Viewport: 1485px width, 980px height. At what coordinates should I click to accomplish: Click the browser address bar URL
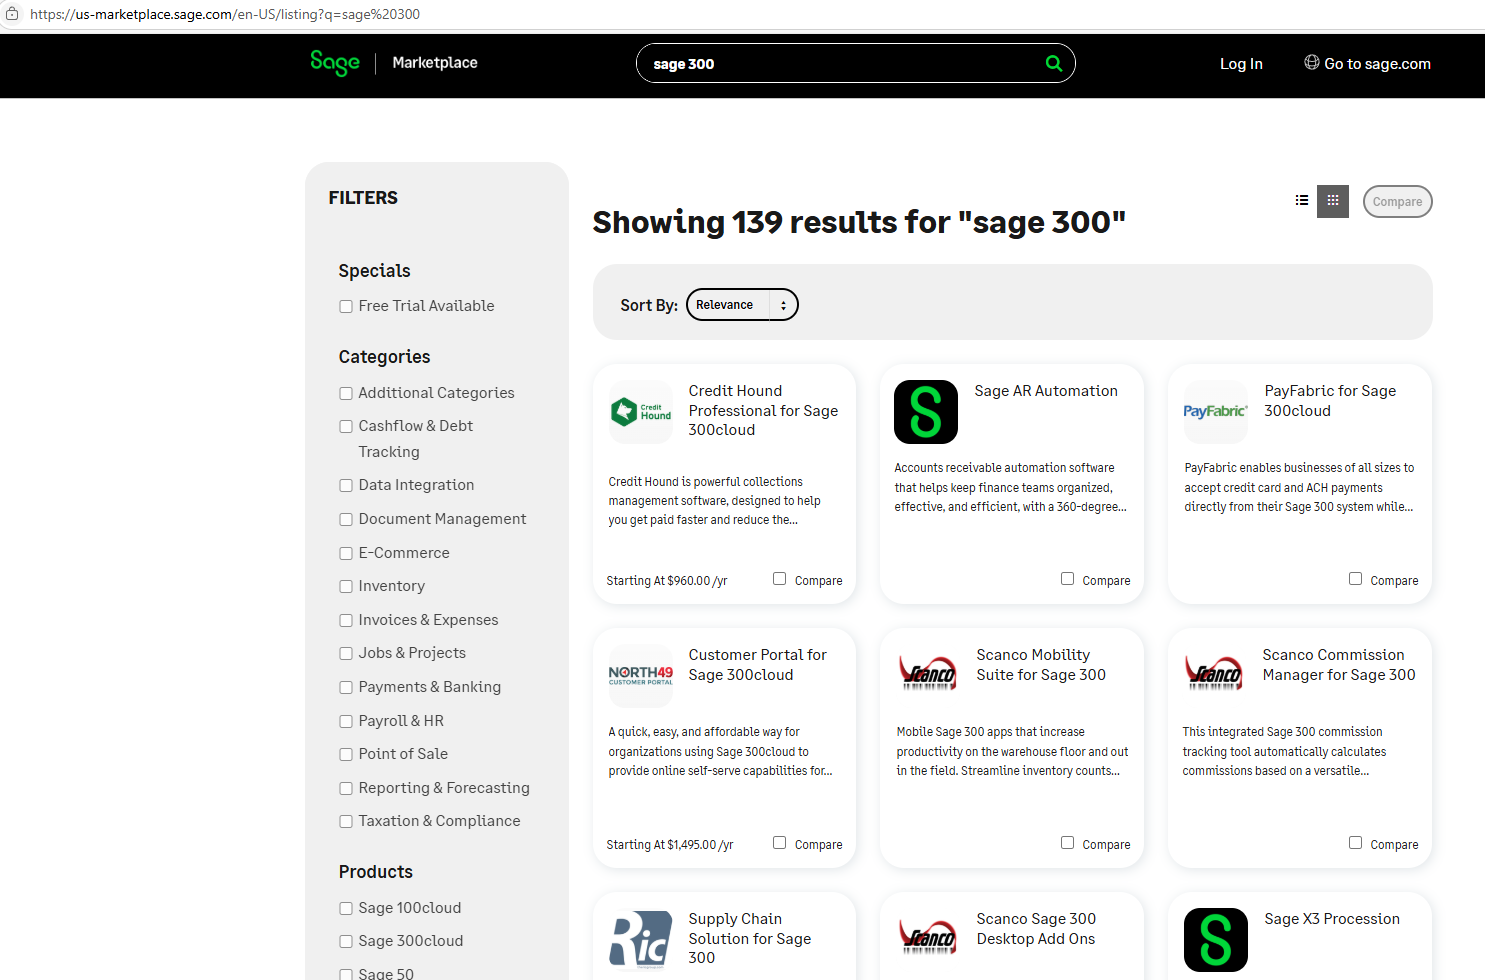(225, 14)
